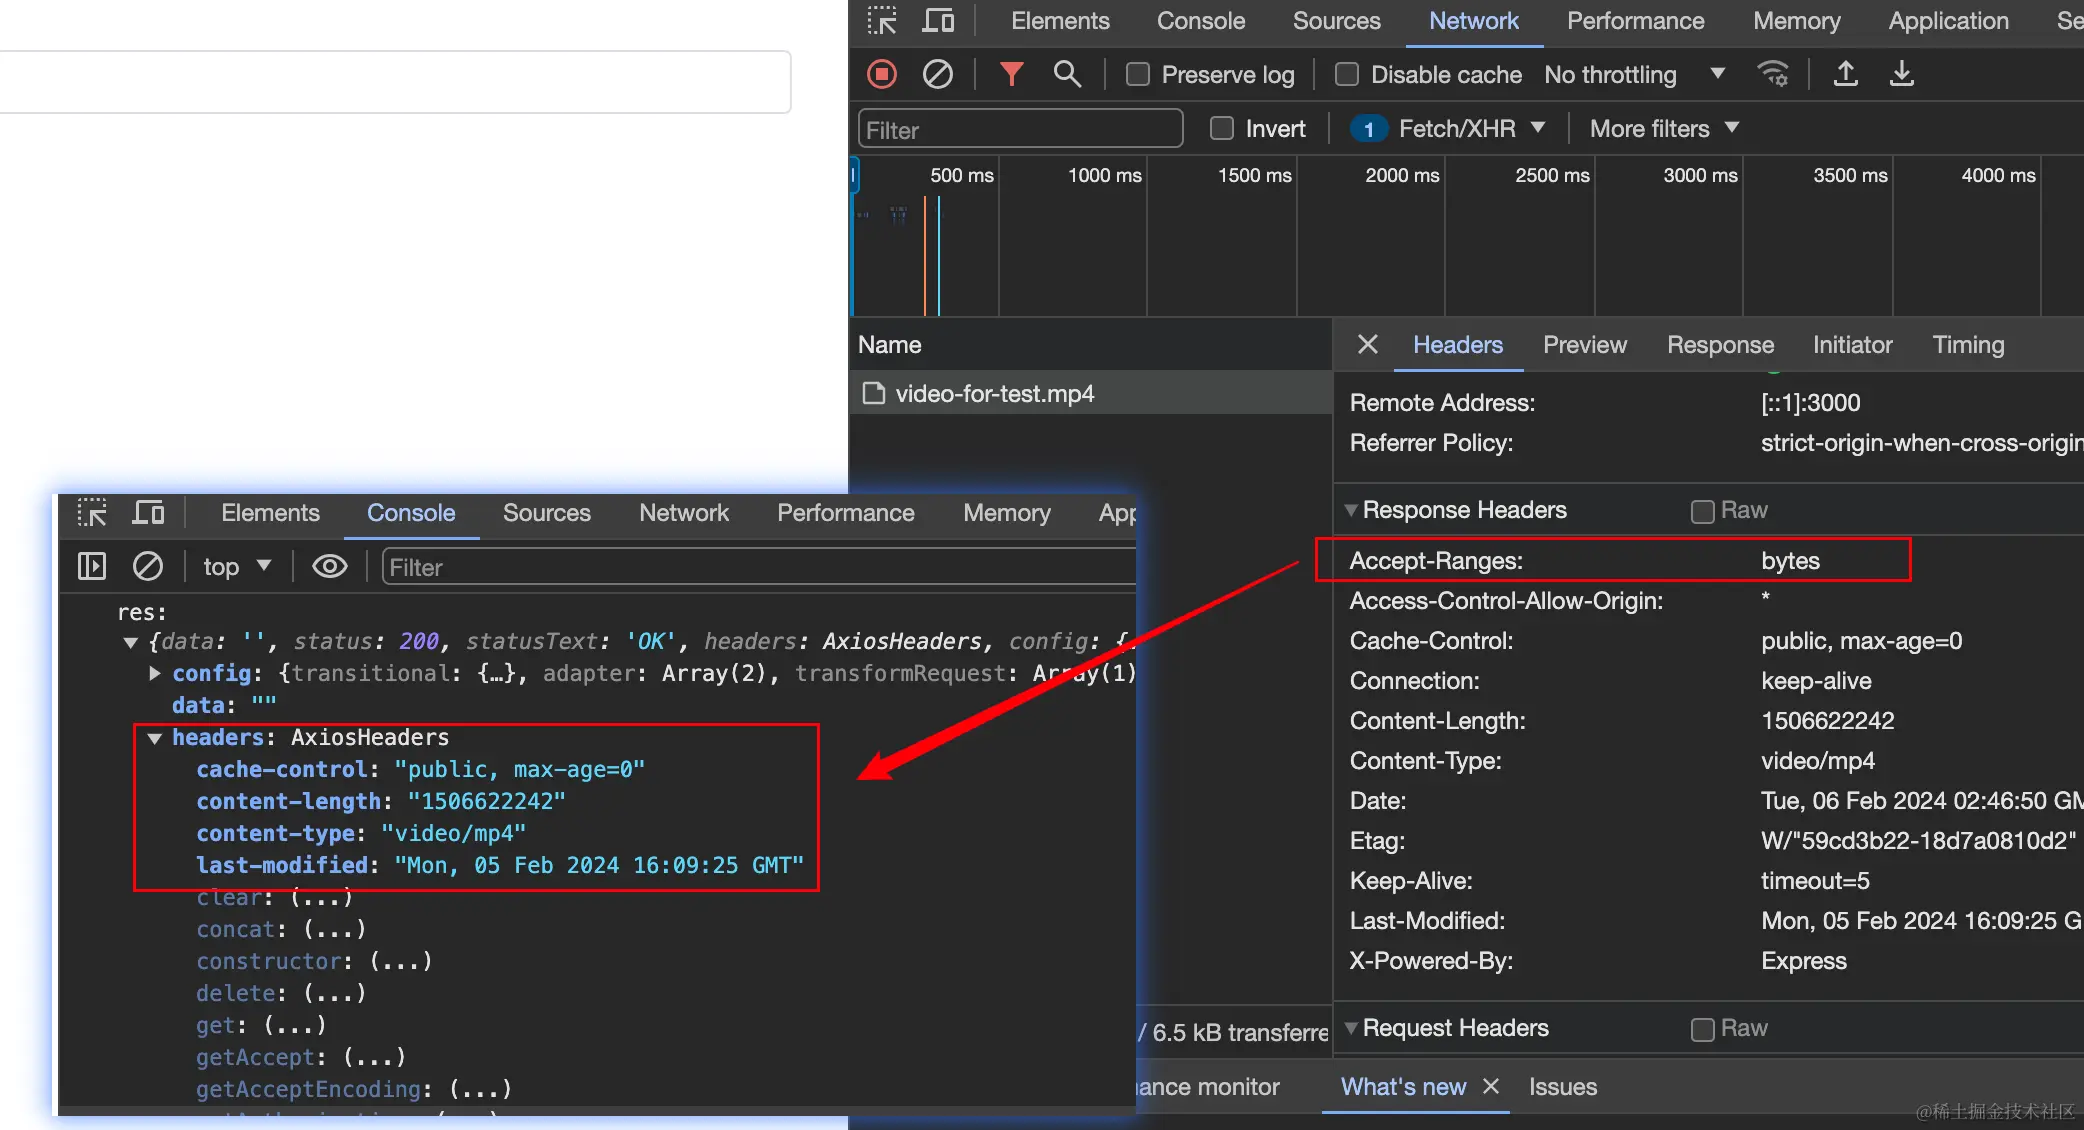
Task: Clear console icon in Console window
Action: [x=148, y=567]
